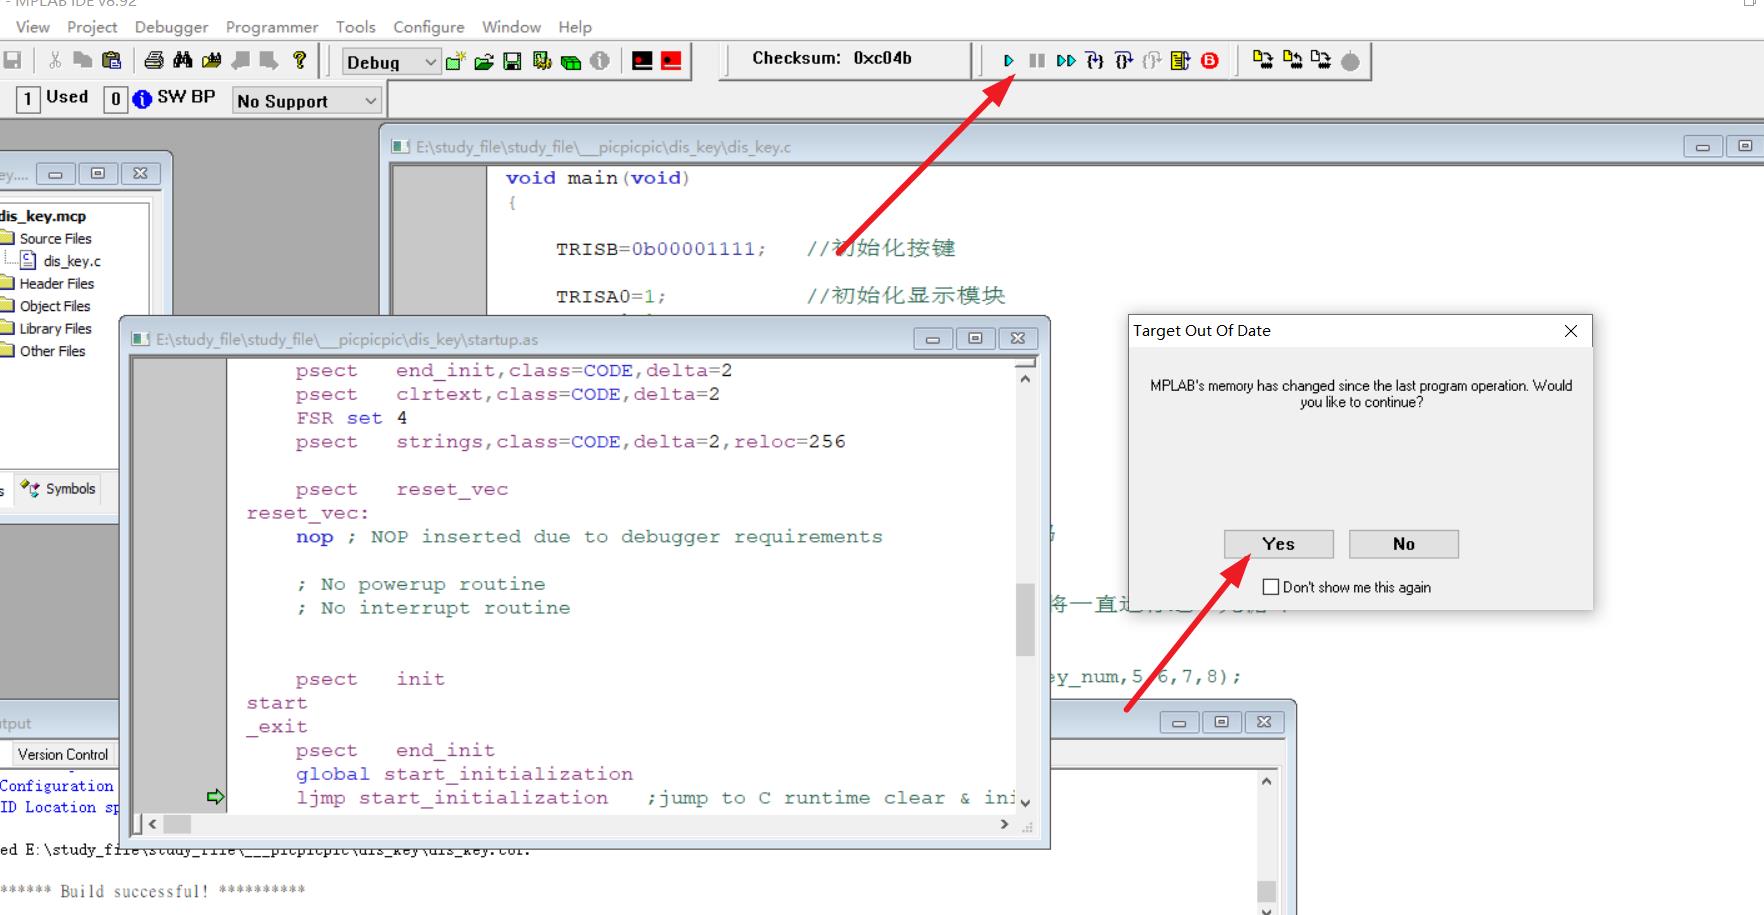Switch to the Symbols tab

click(x=60, y=489)
